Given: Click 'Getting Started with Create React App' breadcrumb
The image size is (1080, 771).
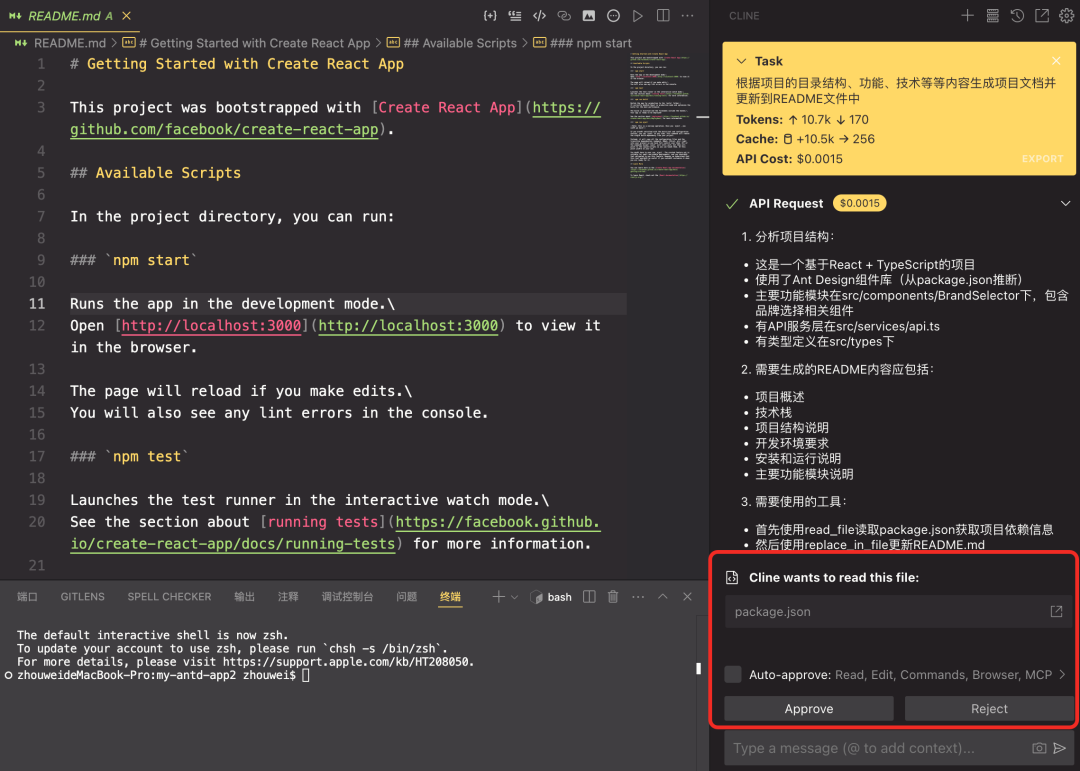Looking at the screenshot, I should coord(254,43).
